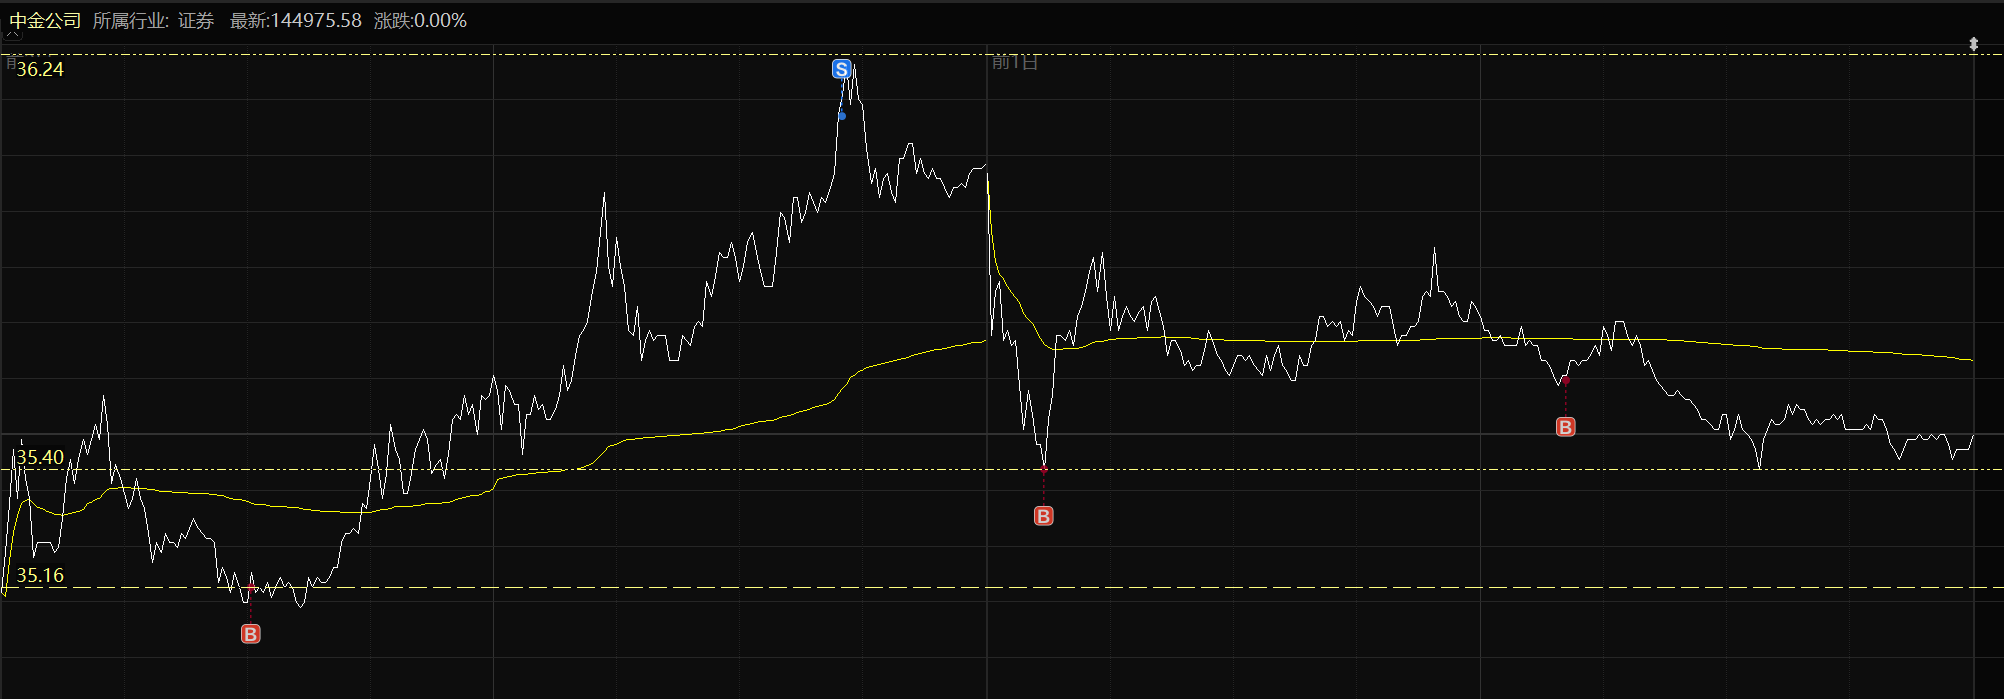Click the 所属行业: 证券 label
Image resolution: width=2004 pixels, height=699 pixels.
pyautogui.click(x=153, y=20)
